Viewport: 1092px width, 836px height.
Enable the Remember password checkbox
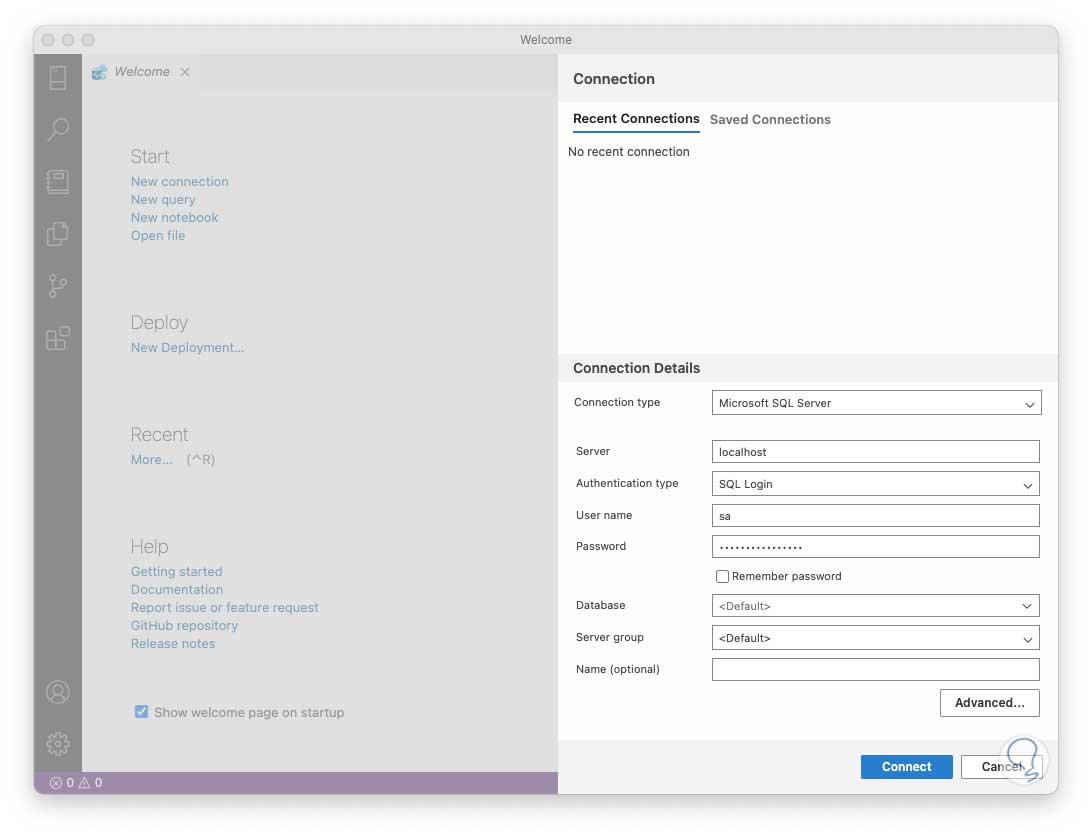pos(722,576)
